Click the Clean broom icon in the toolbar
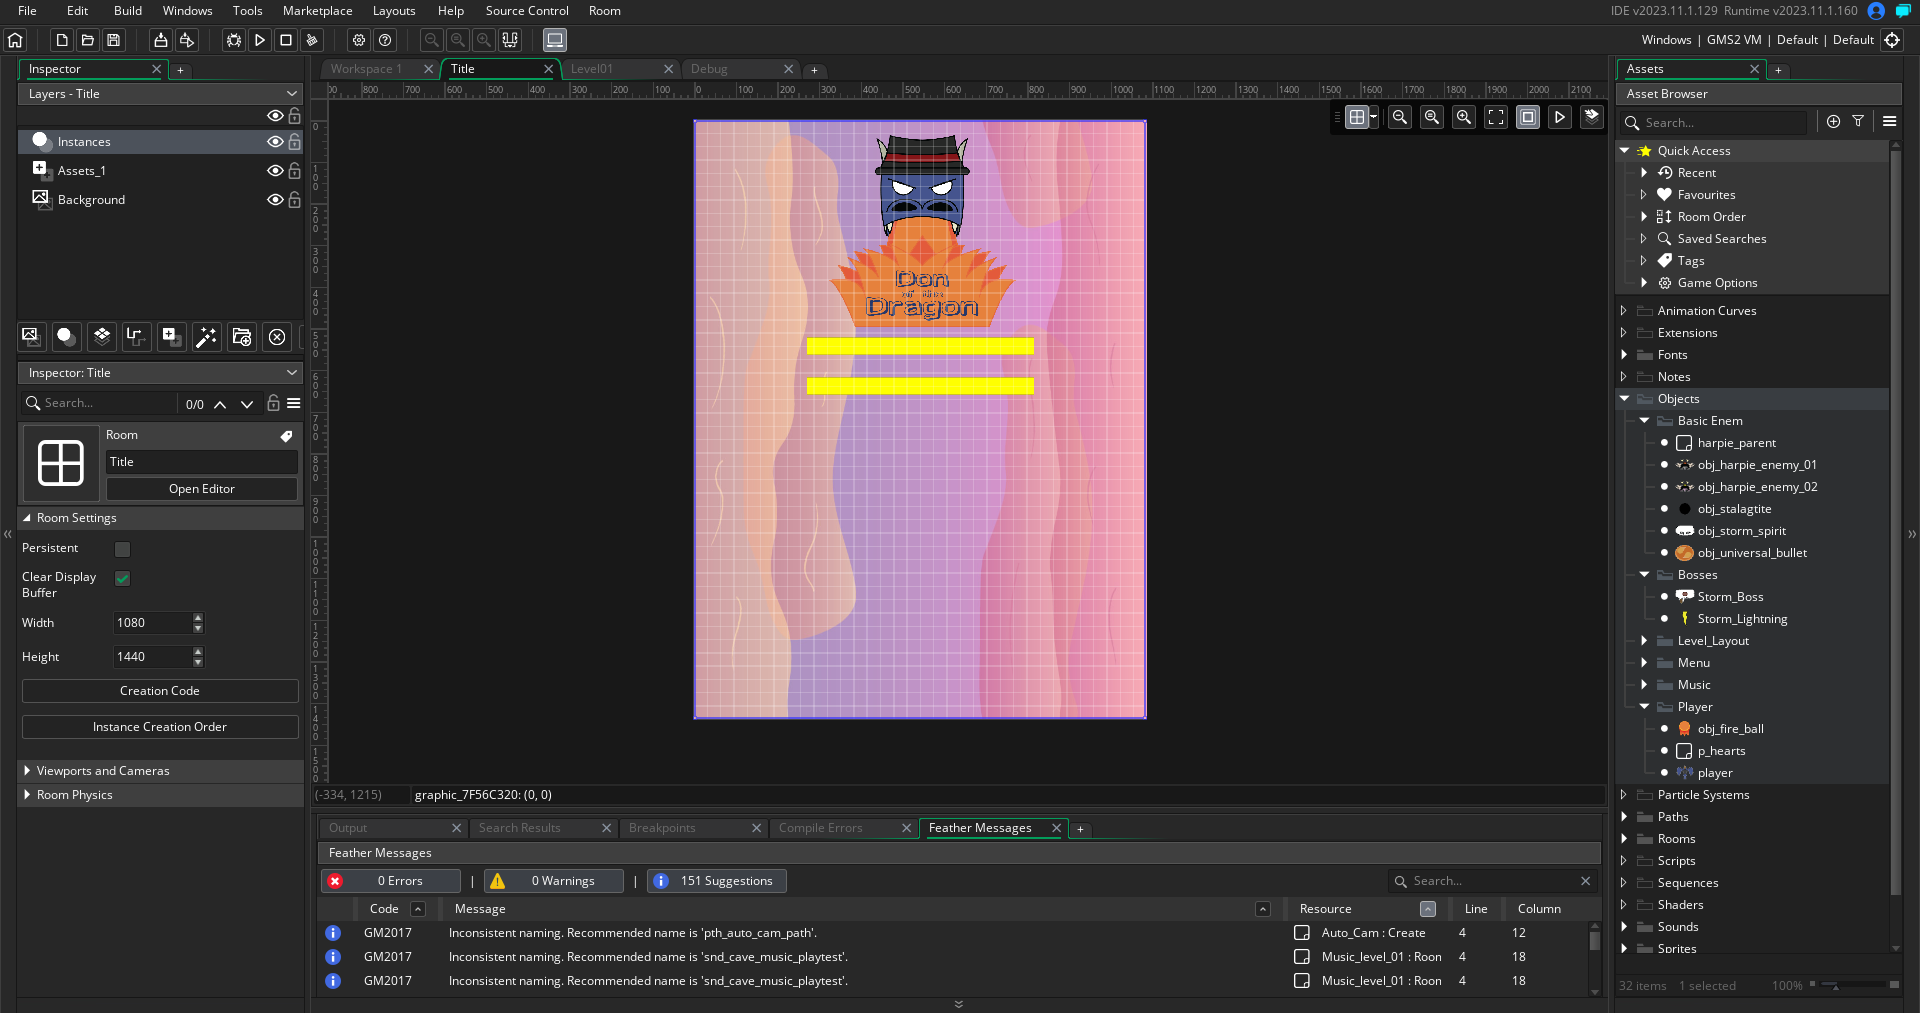Viewport: 1920px width, 1013px height. tap(312, 40)
